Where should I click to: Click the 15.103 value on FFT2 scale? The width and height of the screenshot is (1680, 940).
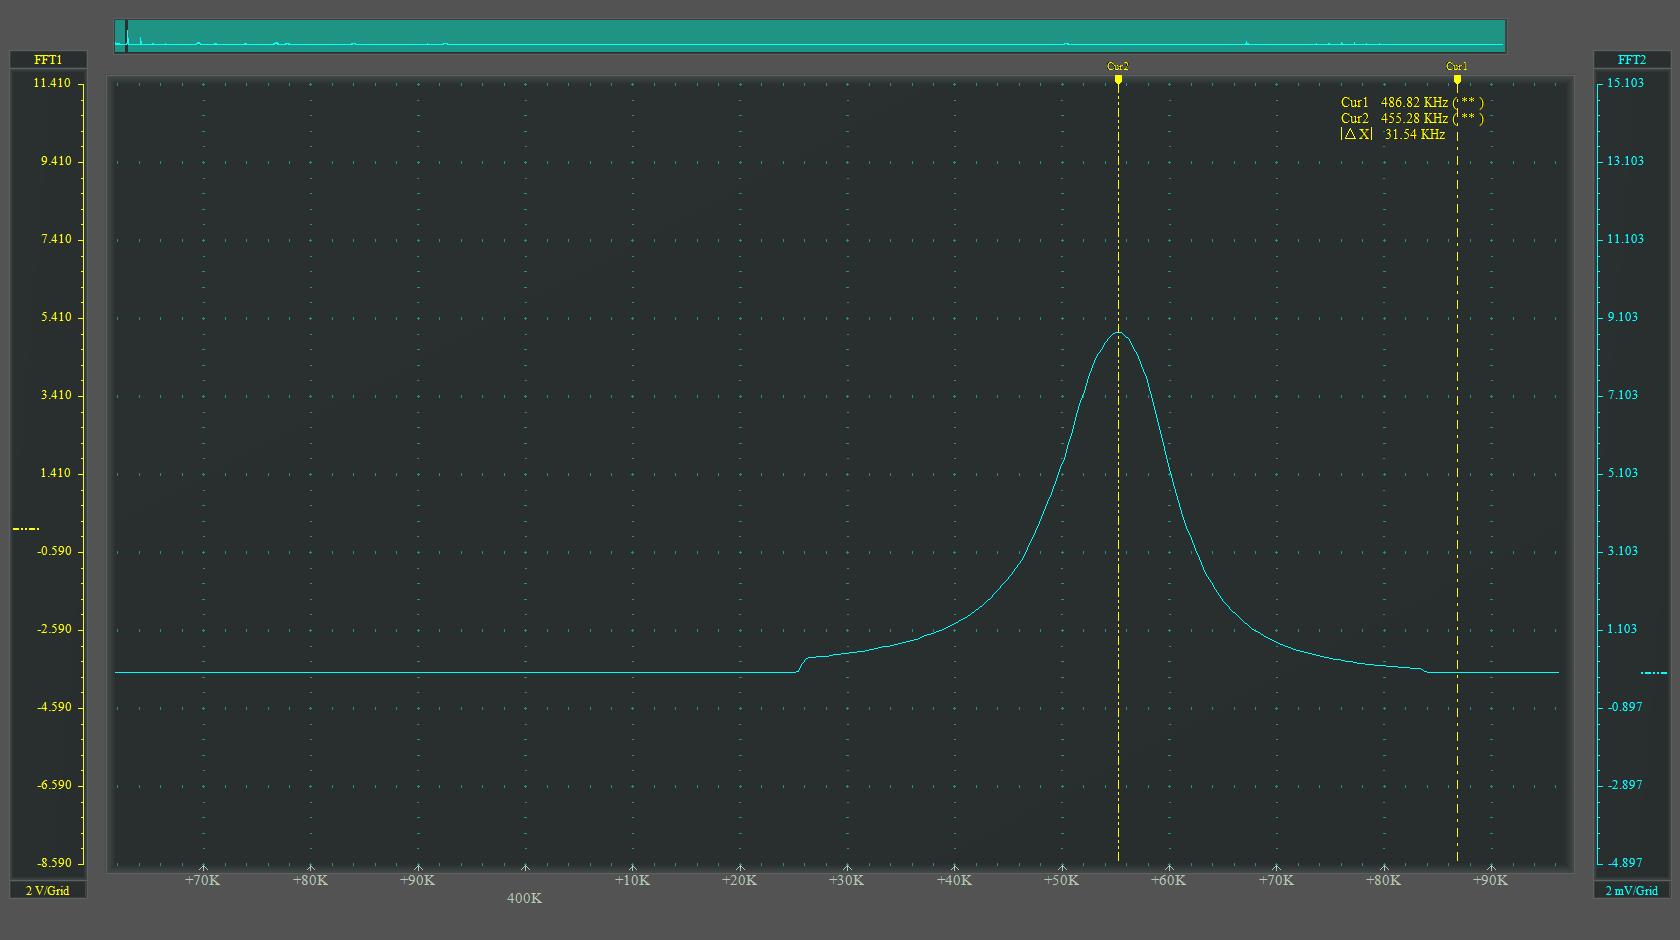point(1625,83)
